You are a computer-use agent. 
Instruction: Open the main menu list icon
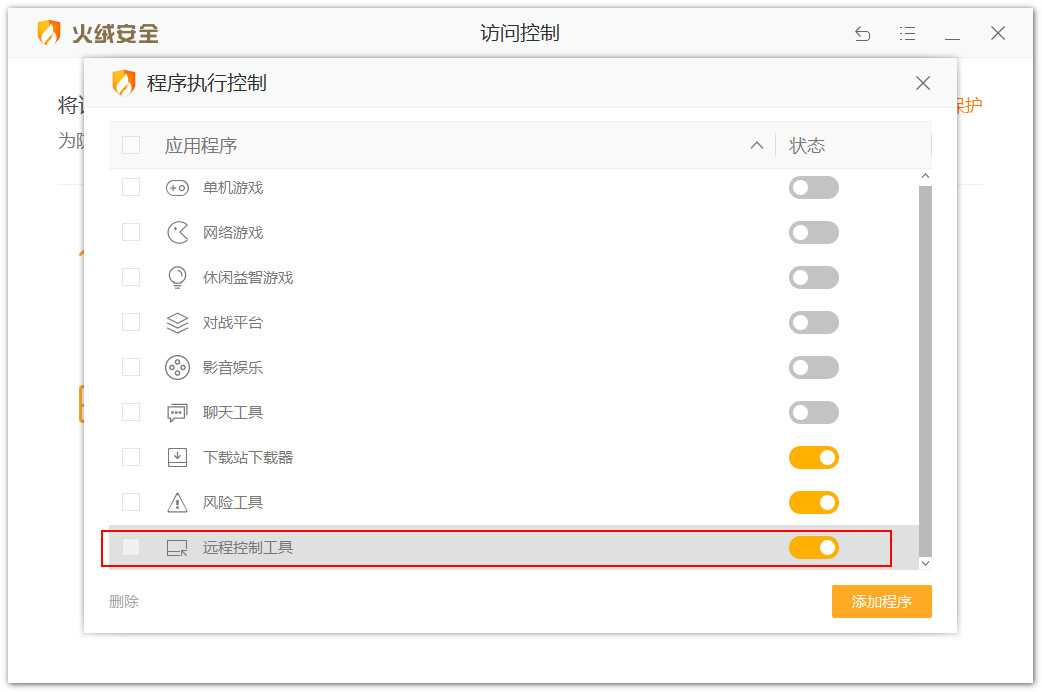coord(907,34)
